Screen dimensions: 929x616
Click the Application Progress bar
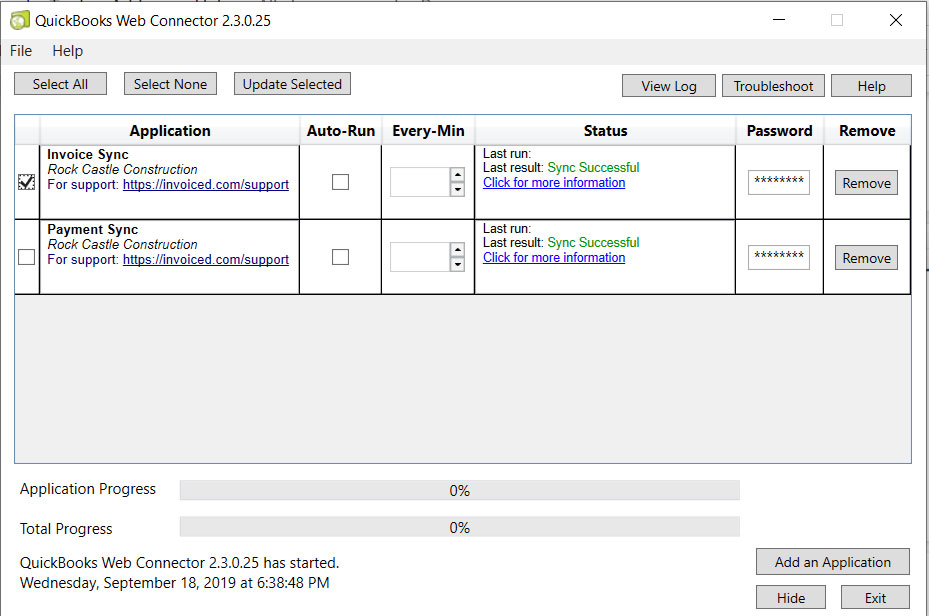(460, 490)
